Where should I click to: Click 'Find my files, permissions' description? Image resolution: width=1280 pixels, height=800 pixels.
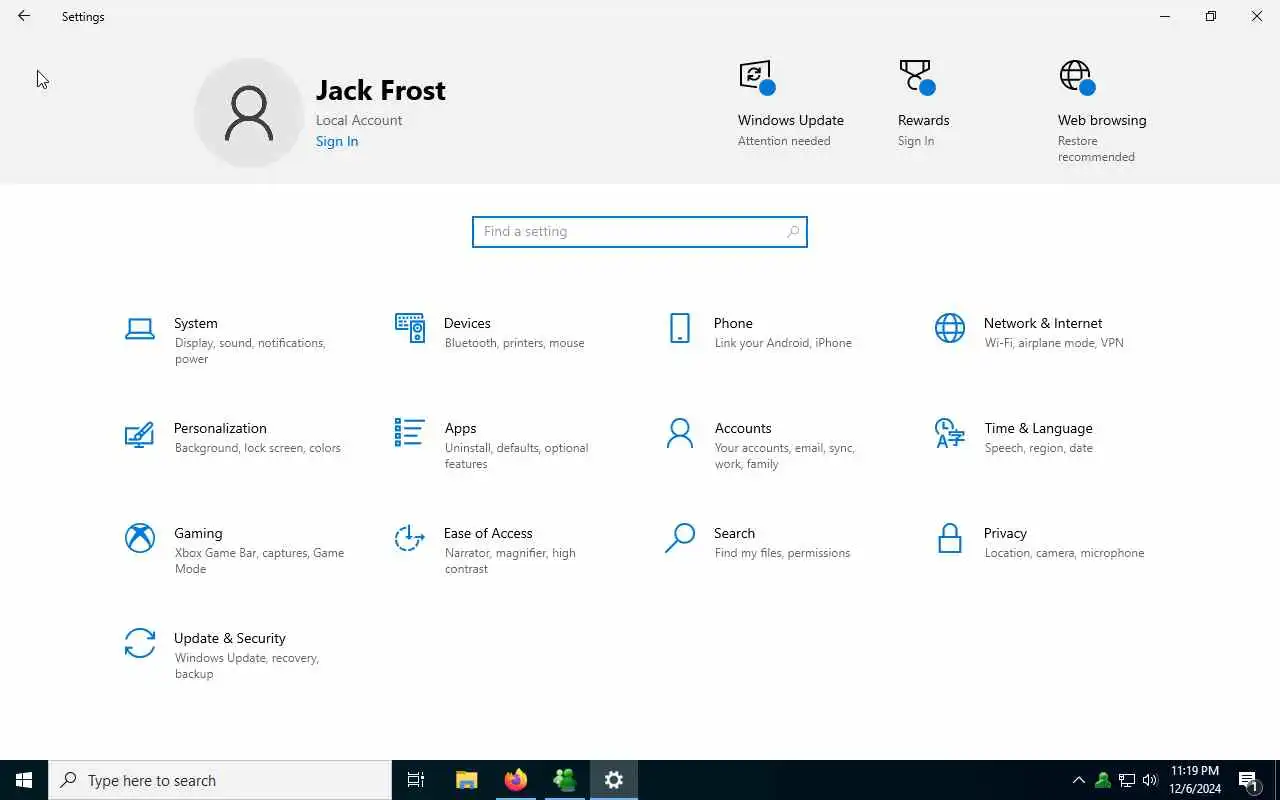click(x=782, y=553)
